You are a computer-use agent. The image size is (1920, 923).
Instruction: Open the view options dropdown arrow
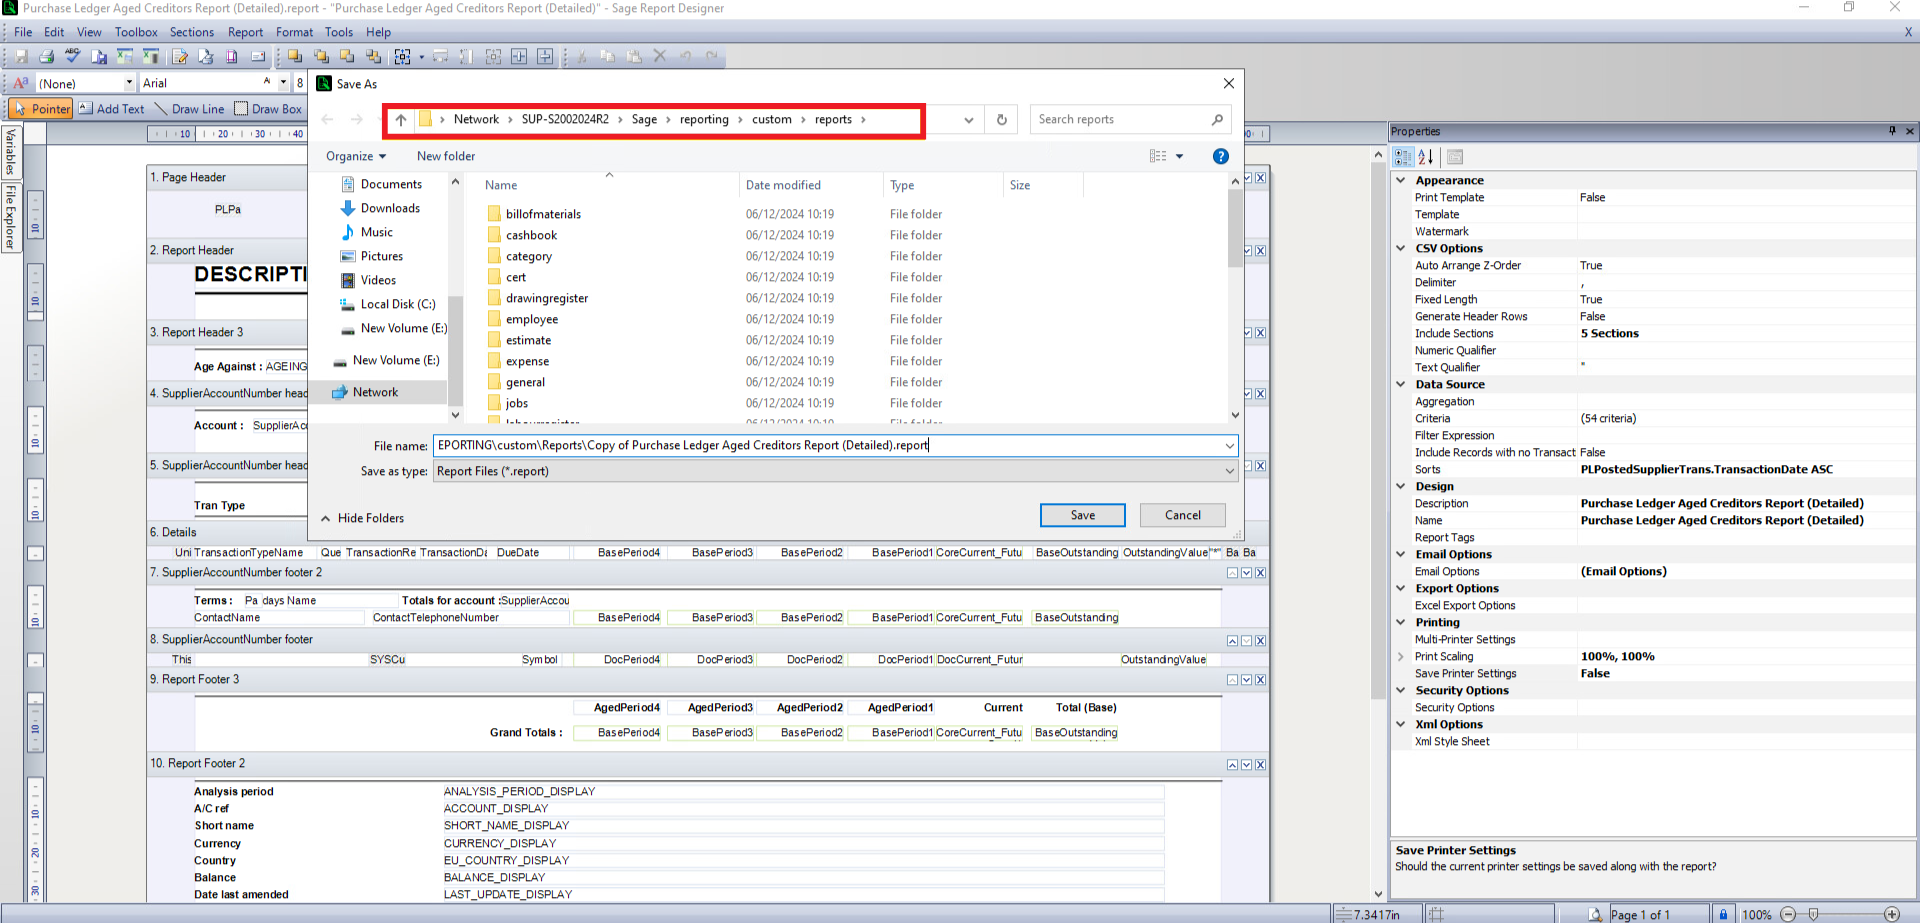coord(1180,156)
